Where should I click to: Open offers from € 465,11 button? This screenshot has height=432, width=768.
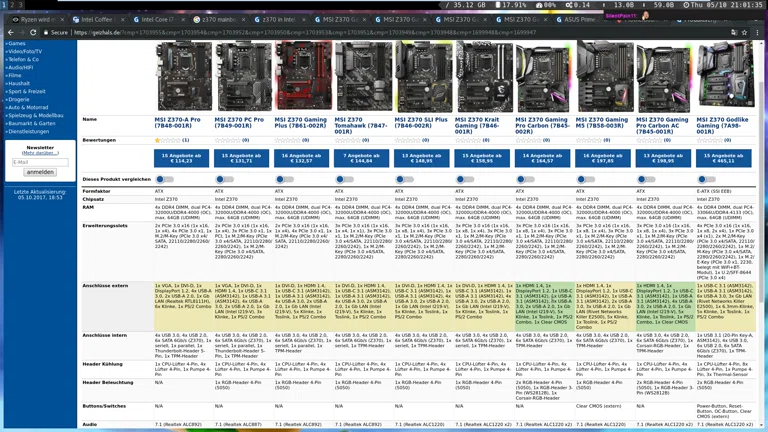pos(723,158)
